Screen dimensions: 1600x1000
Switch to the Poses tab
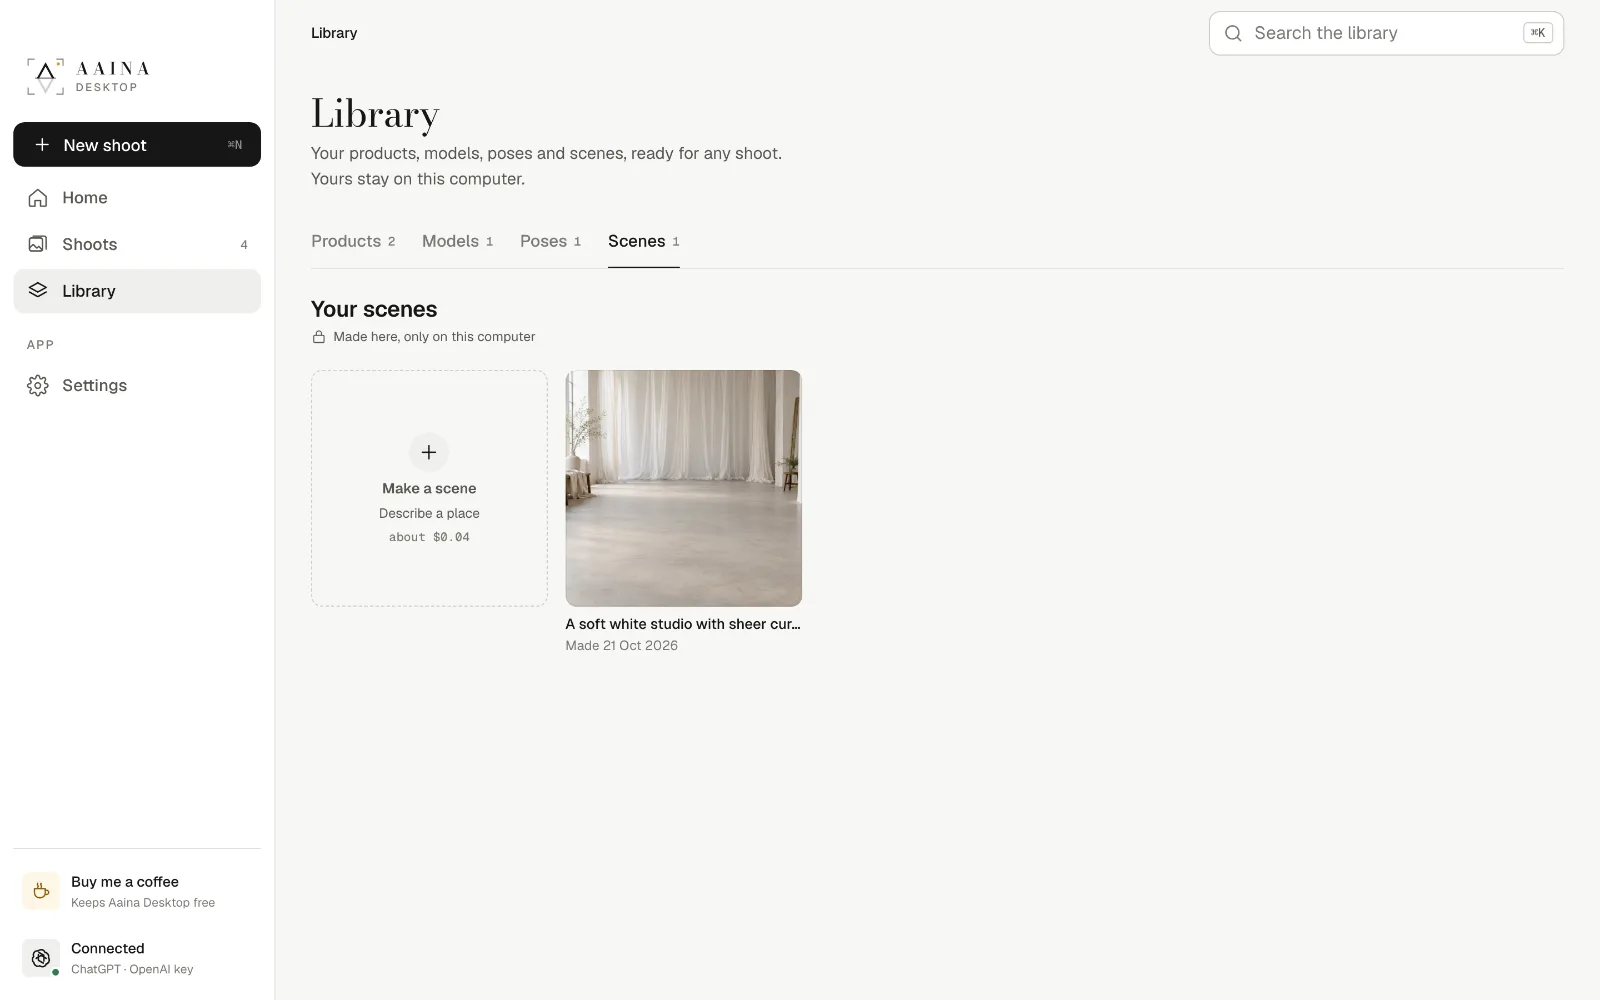point(550,241)
